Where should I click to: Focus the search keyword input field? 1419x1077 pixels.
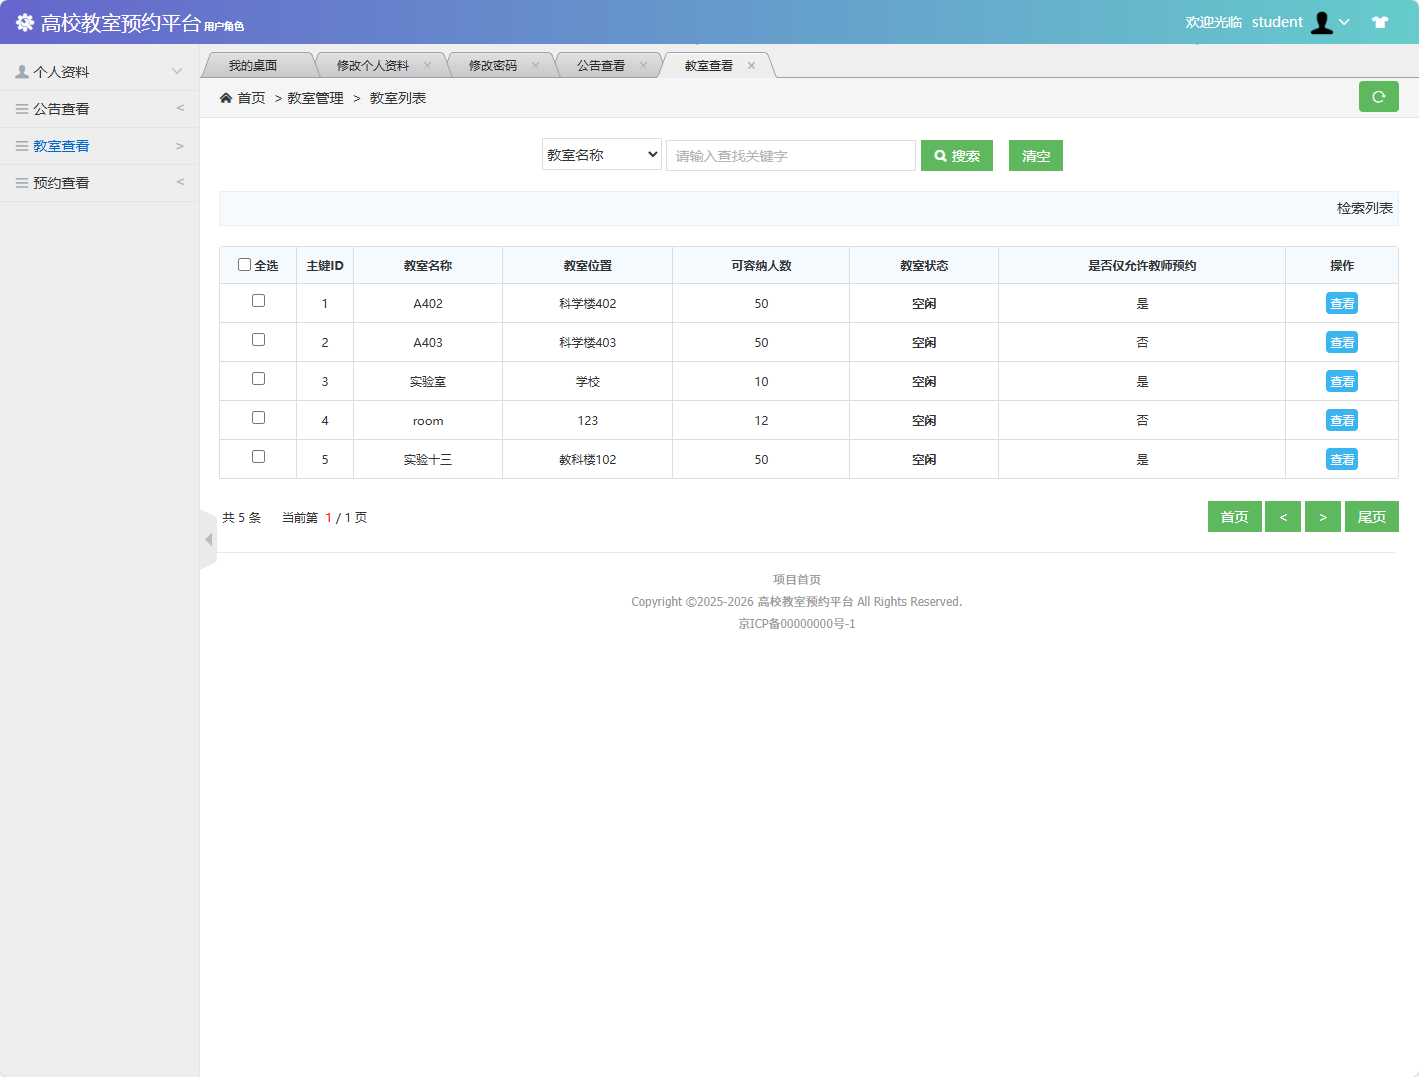point(791,156)
